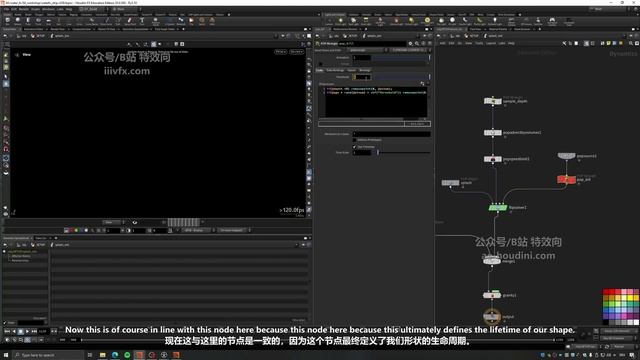Click the parameter search magnifier icon
This screenshot has height=360, width=640.
coord(417,44)
